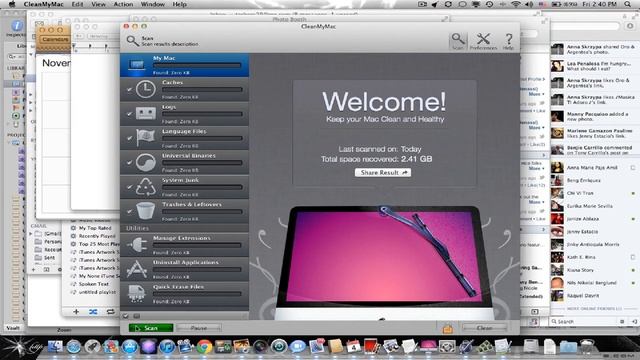Image resolution: width=640 pixels, height=360 pixels.
Task: Click the System Junk recycle icon
Action: (146, 187)
